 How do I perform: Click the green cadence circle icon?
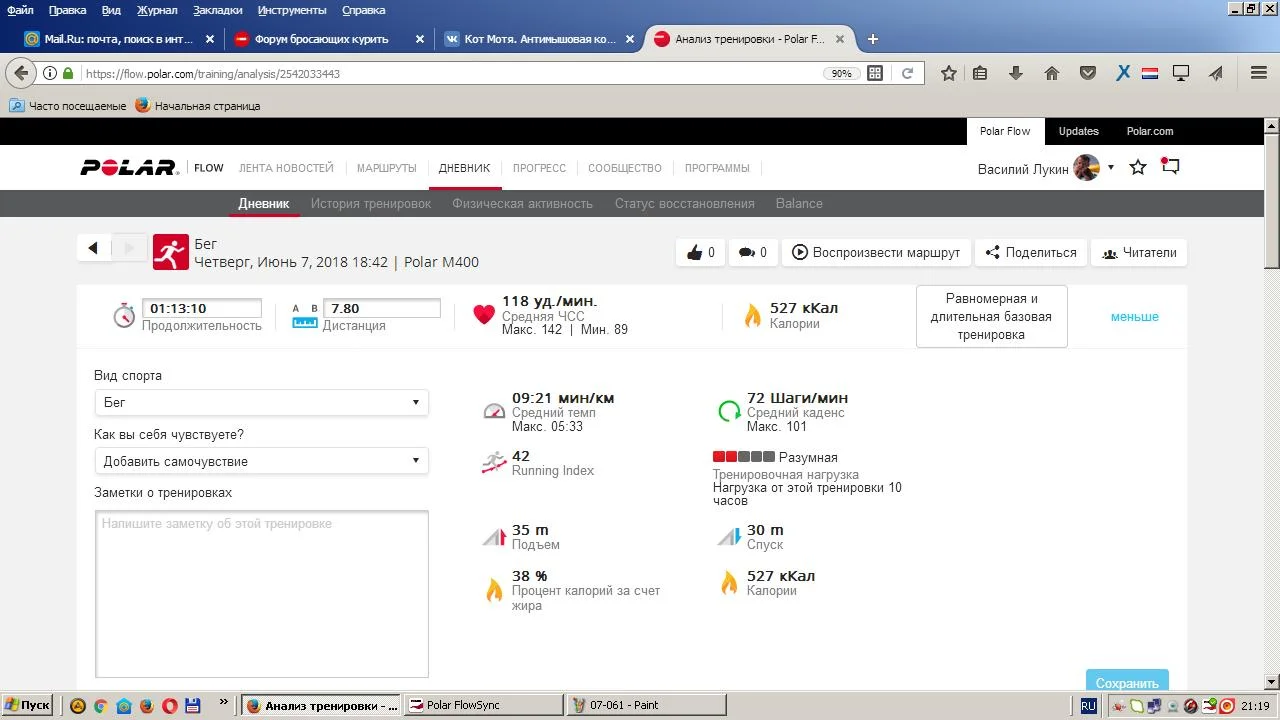[730, 411]
